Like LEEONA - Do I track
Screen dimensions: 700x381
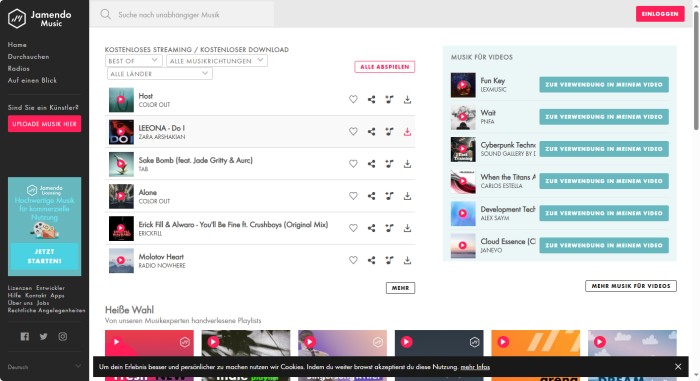(x=353, y=131)
